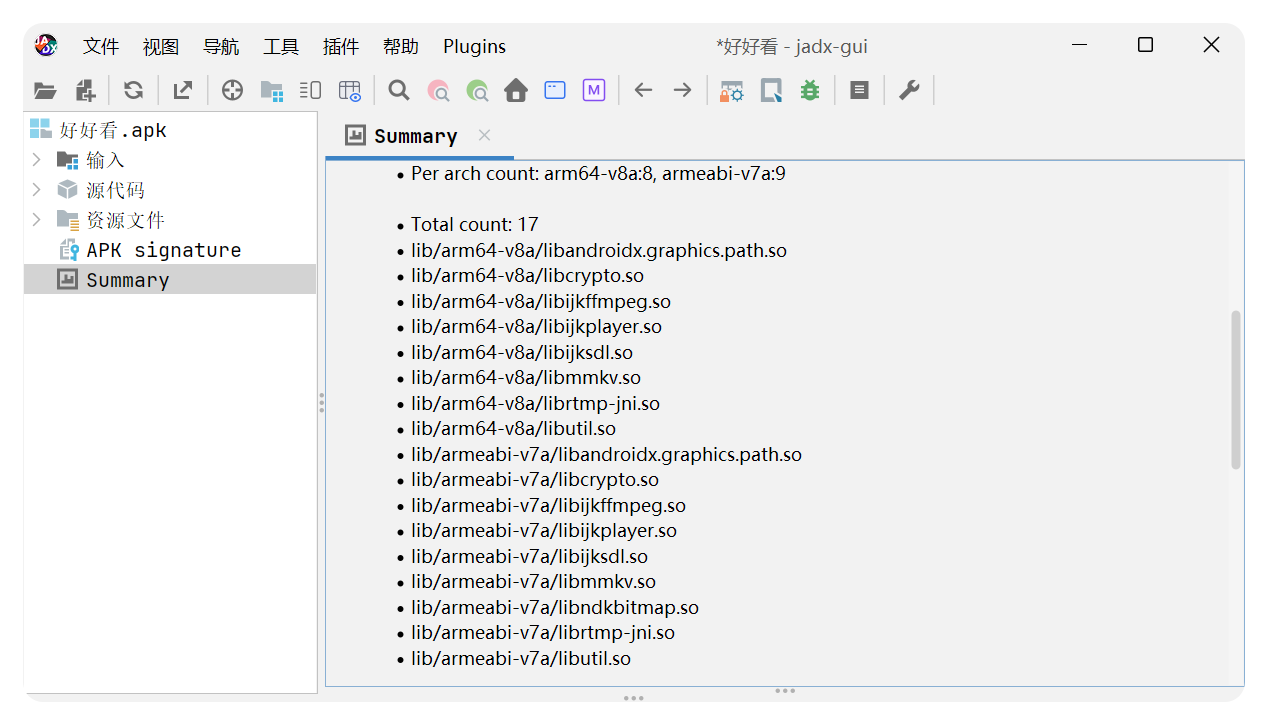The width and height of the screenshot is (1268, 725).
Task: Toggle the preview tab icon
Action: pos(310,91)
